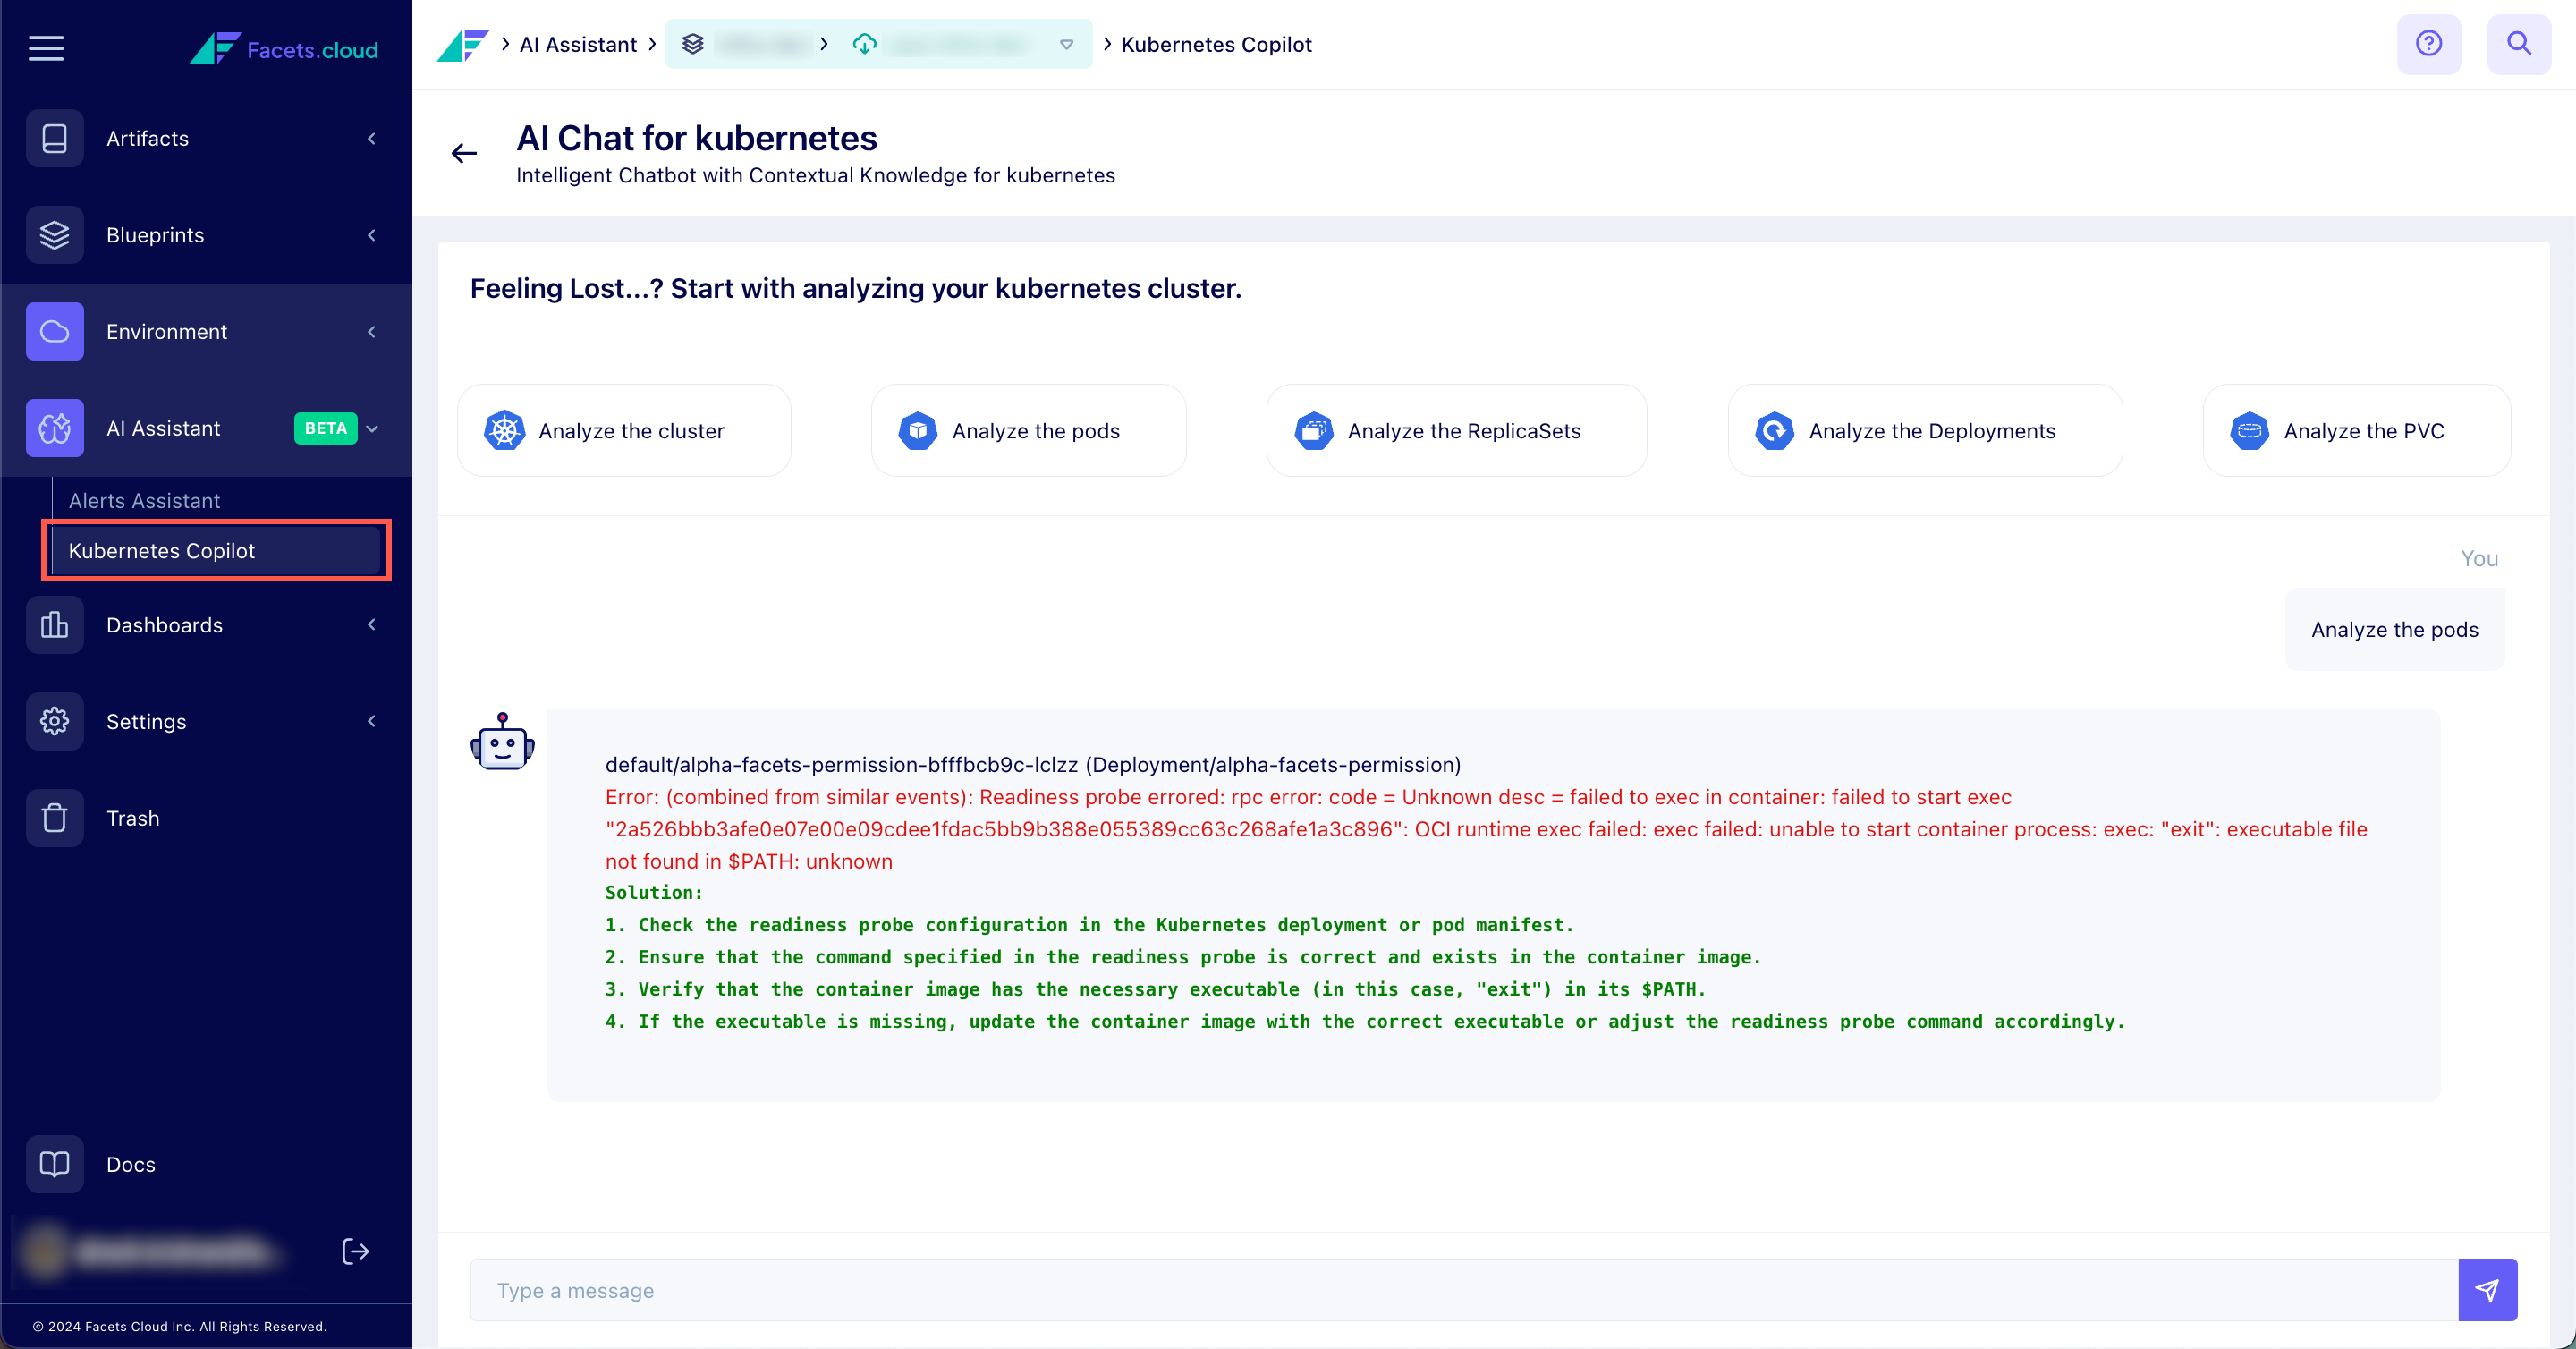Click Analyze the ReplicaSets button
The height and width of the screenshot is (1349, 2576).
(1457, 431)
